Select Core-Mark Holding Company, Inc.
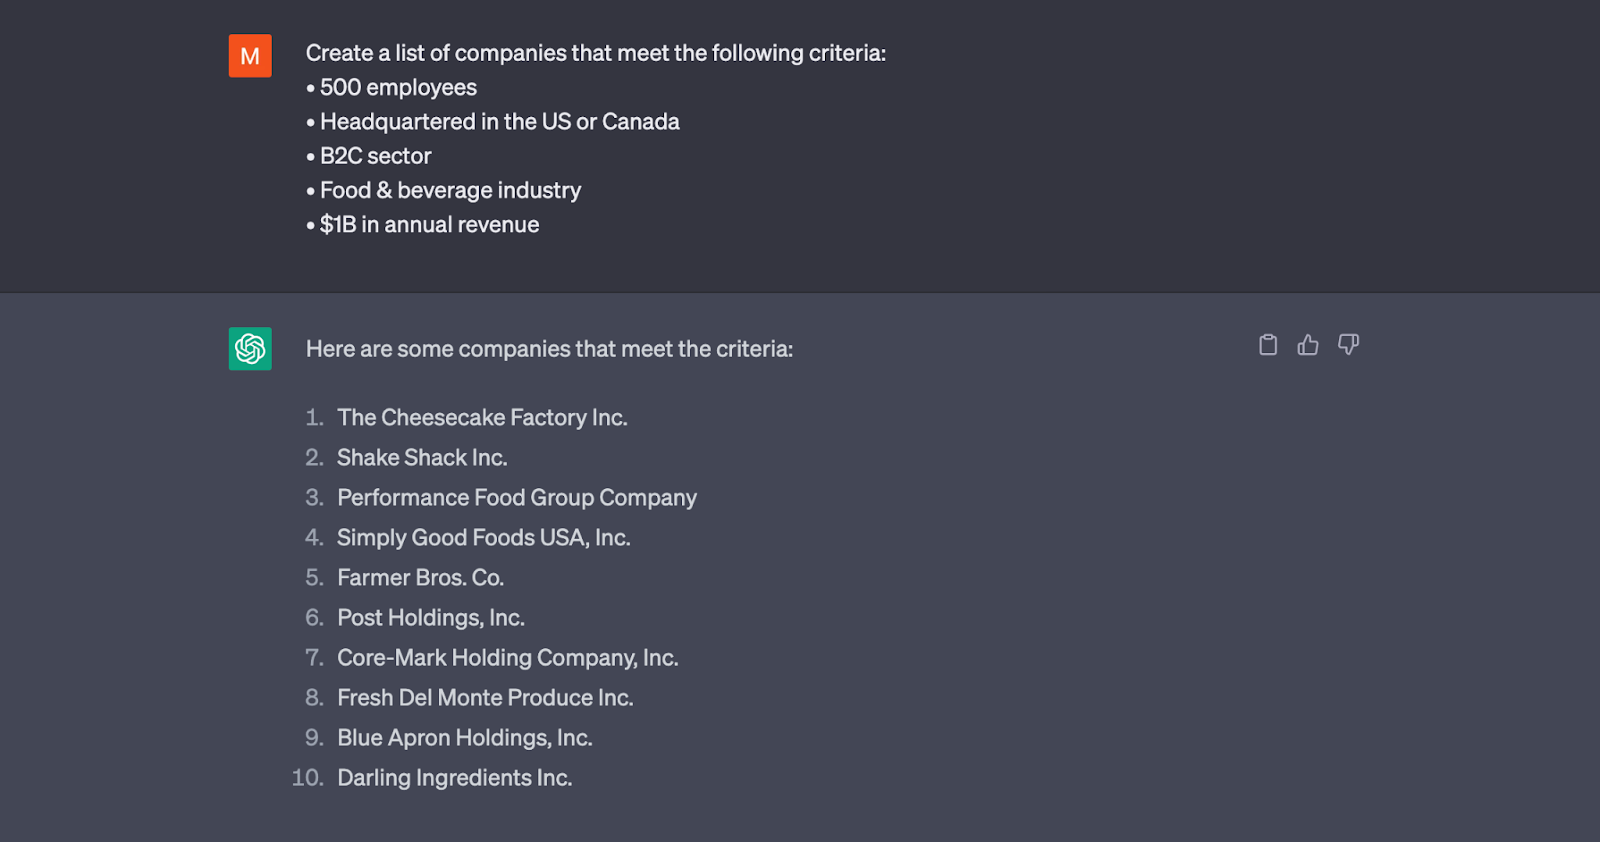Screen dimensions: 1600x842 (508, 658)
